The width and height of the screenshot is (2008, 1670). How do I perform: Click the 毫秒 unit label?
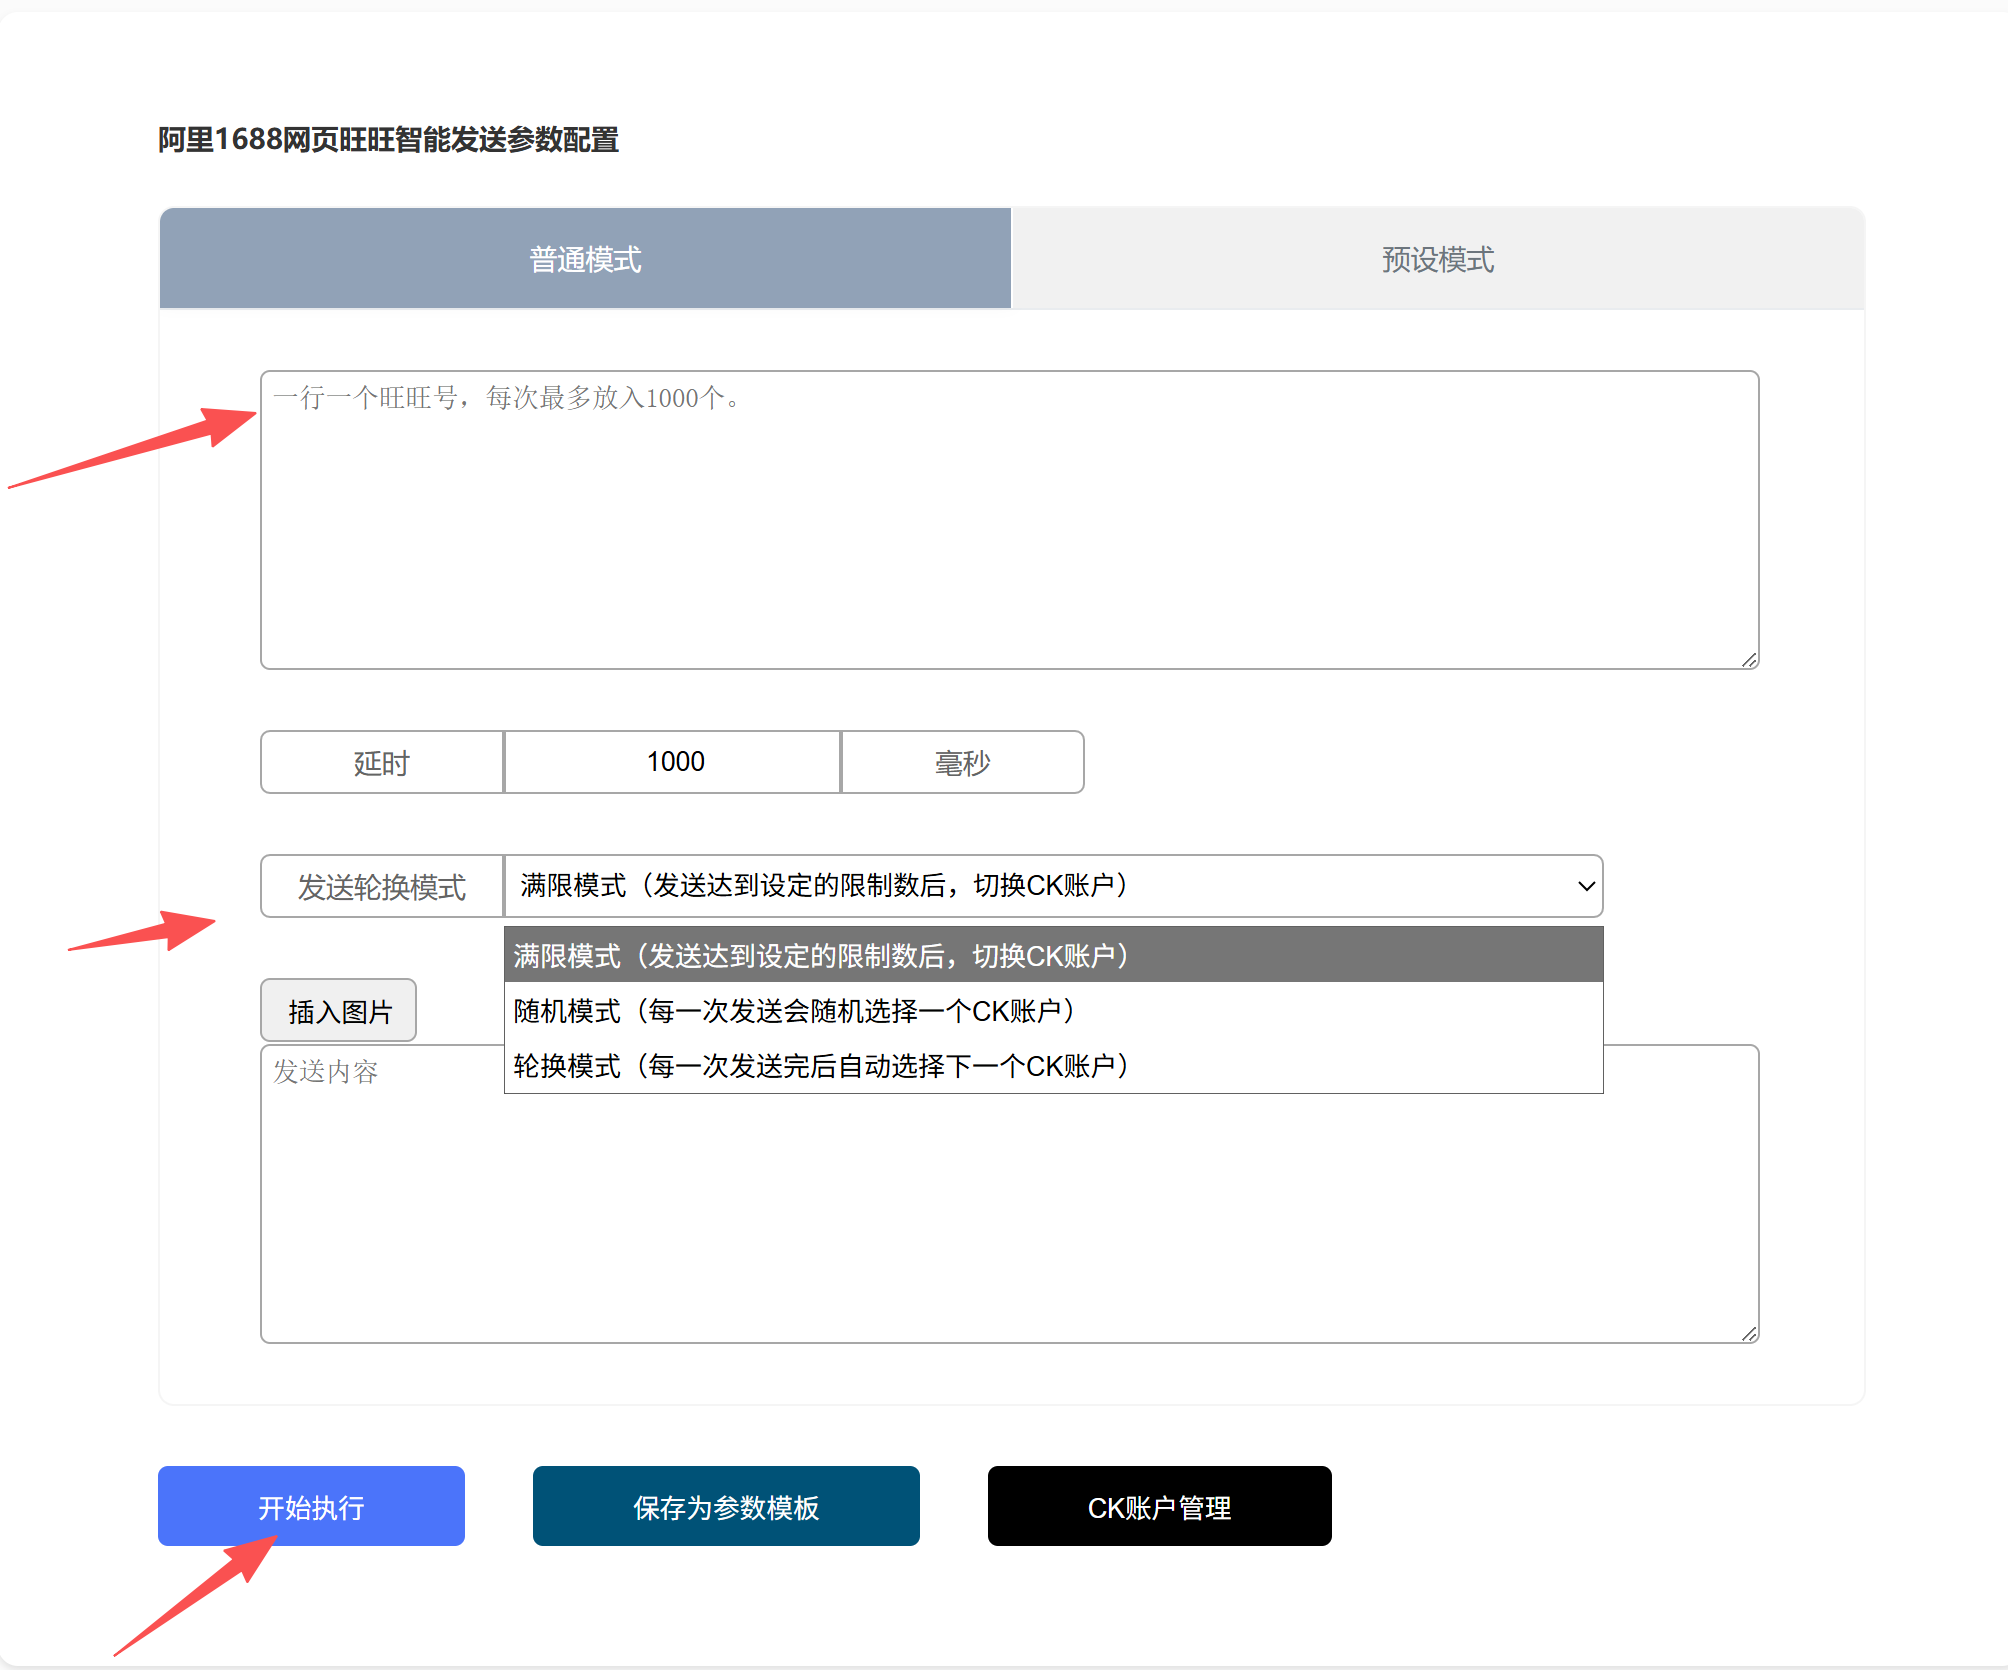coord(962,763)
